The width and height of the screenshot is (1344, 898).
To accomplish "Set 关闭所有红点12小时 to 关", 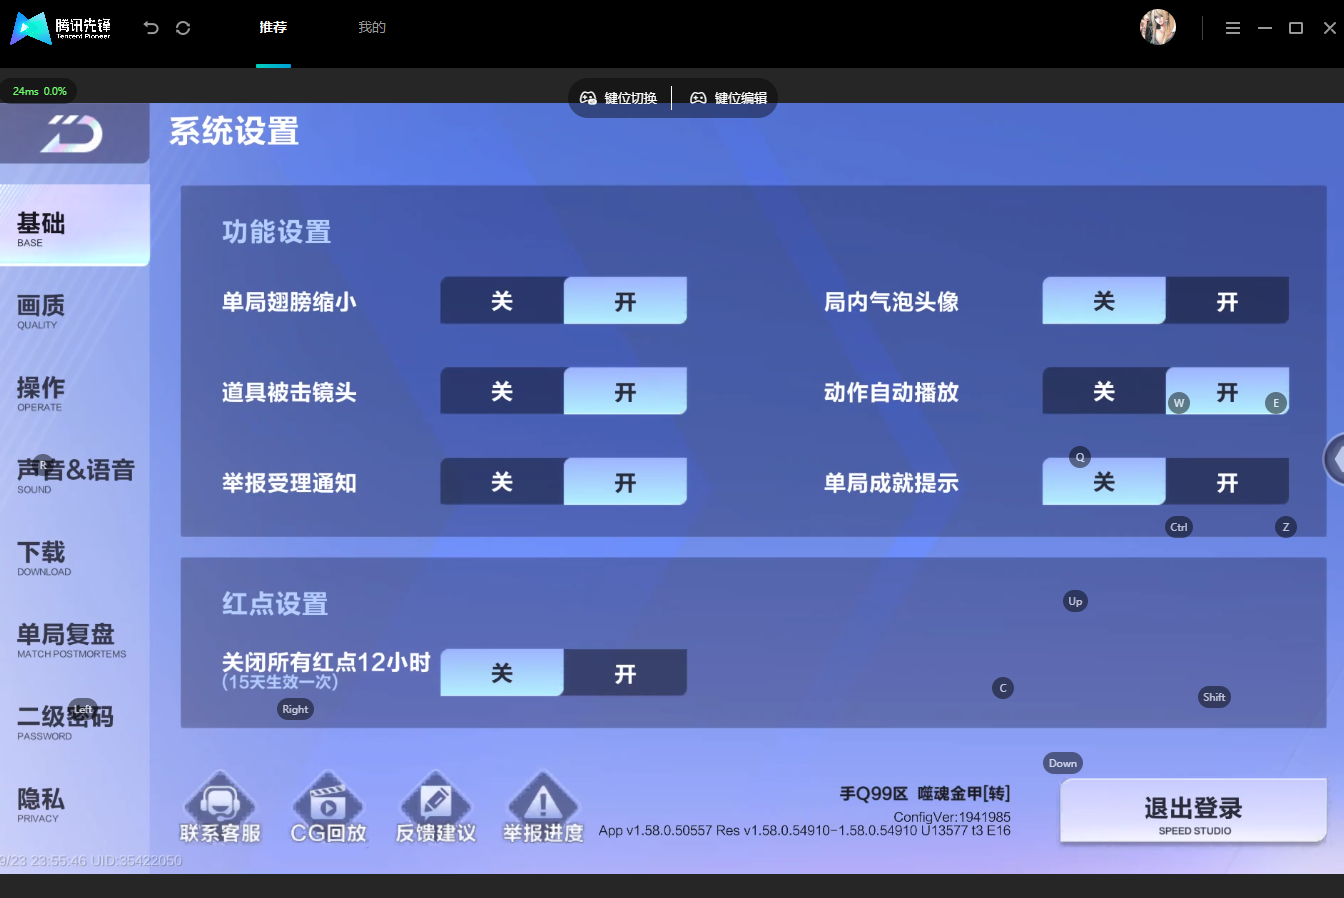I will 502,673.
